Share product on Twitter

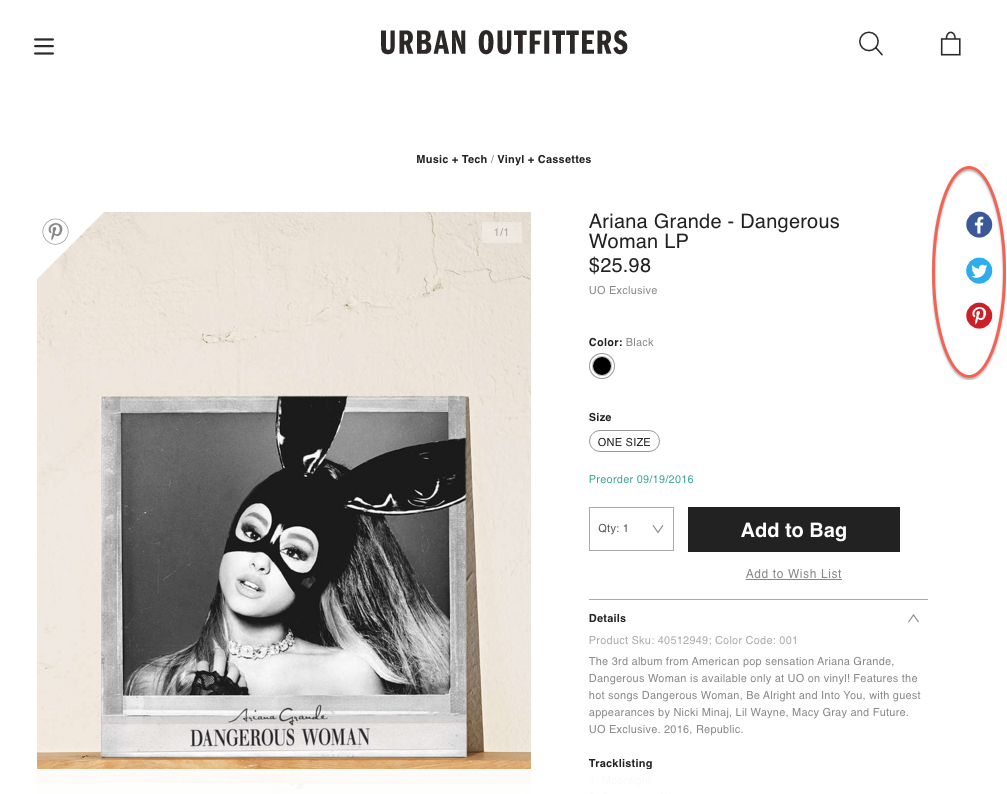click(979, 270)
